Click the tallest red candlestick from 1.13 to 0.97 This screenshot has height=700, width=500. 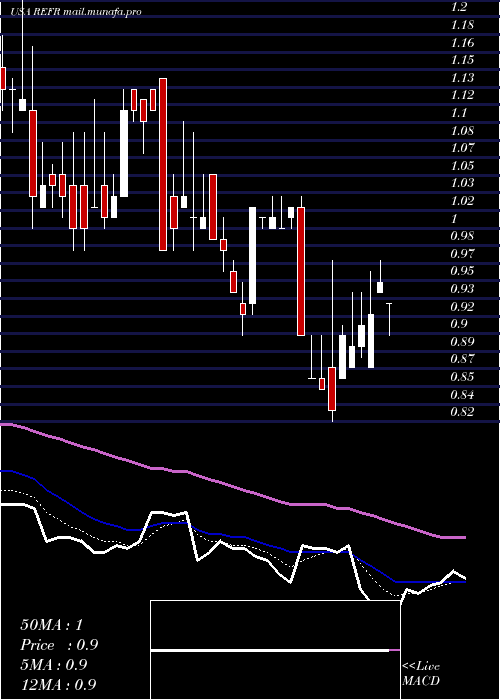tap(163, 164)
